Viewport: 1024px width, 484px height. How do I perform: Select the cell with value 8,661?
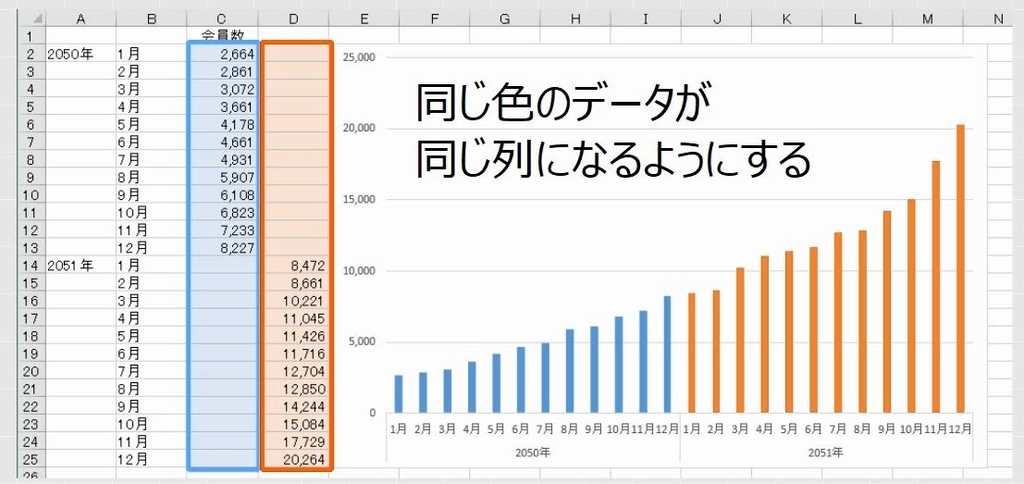click(x=293, y=283)
